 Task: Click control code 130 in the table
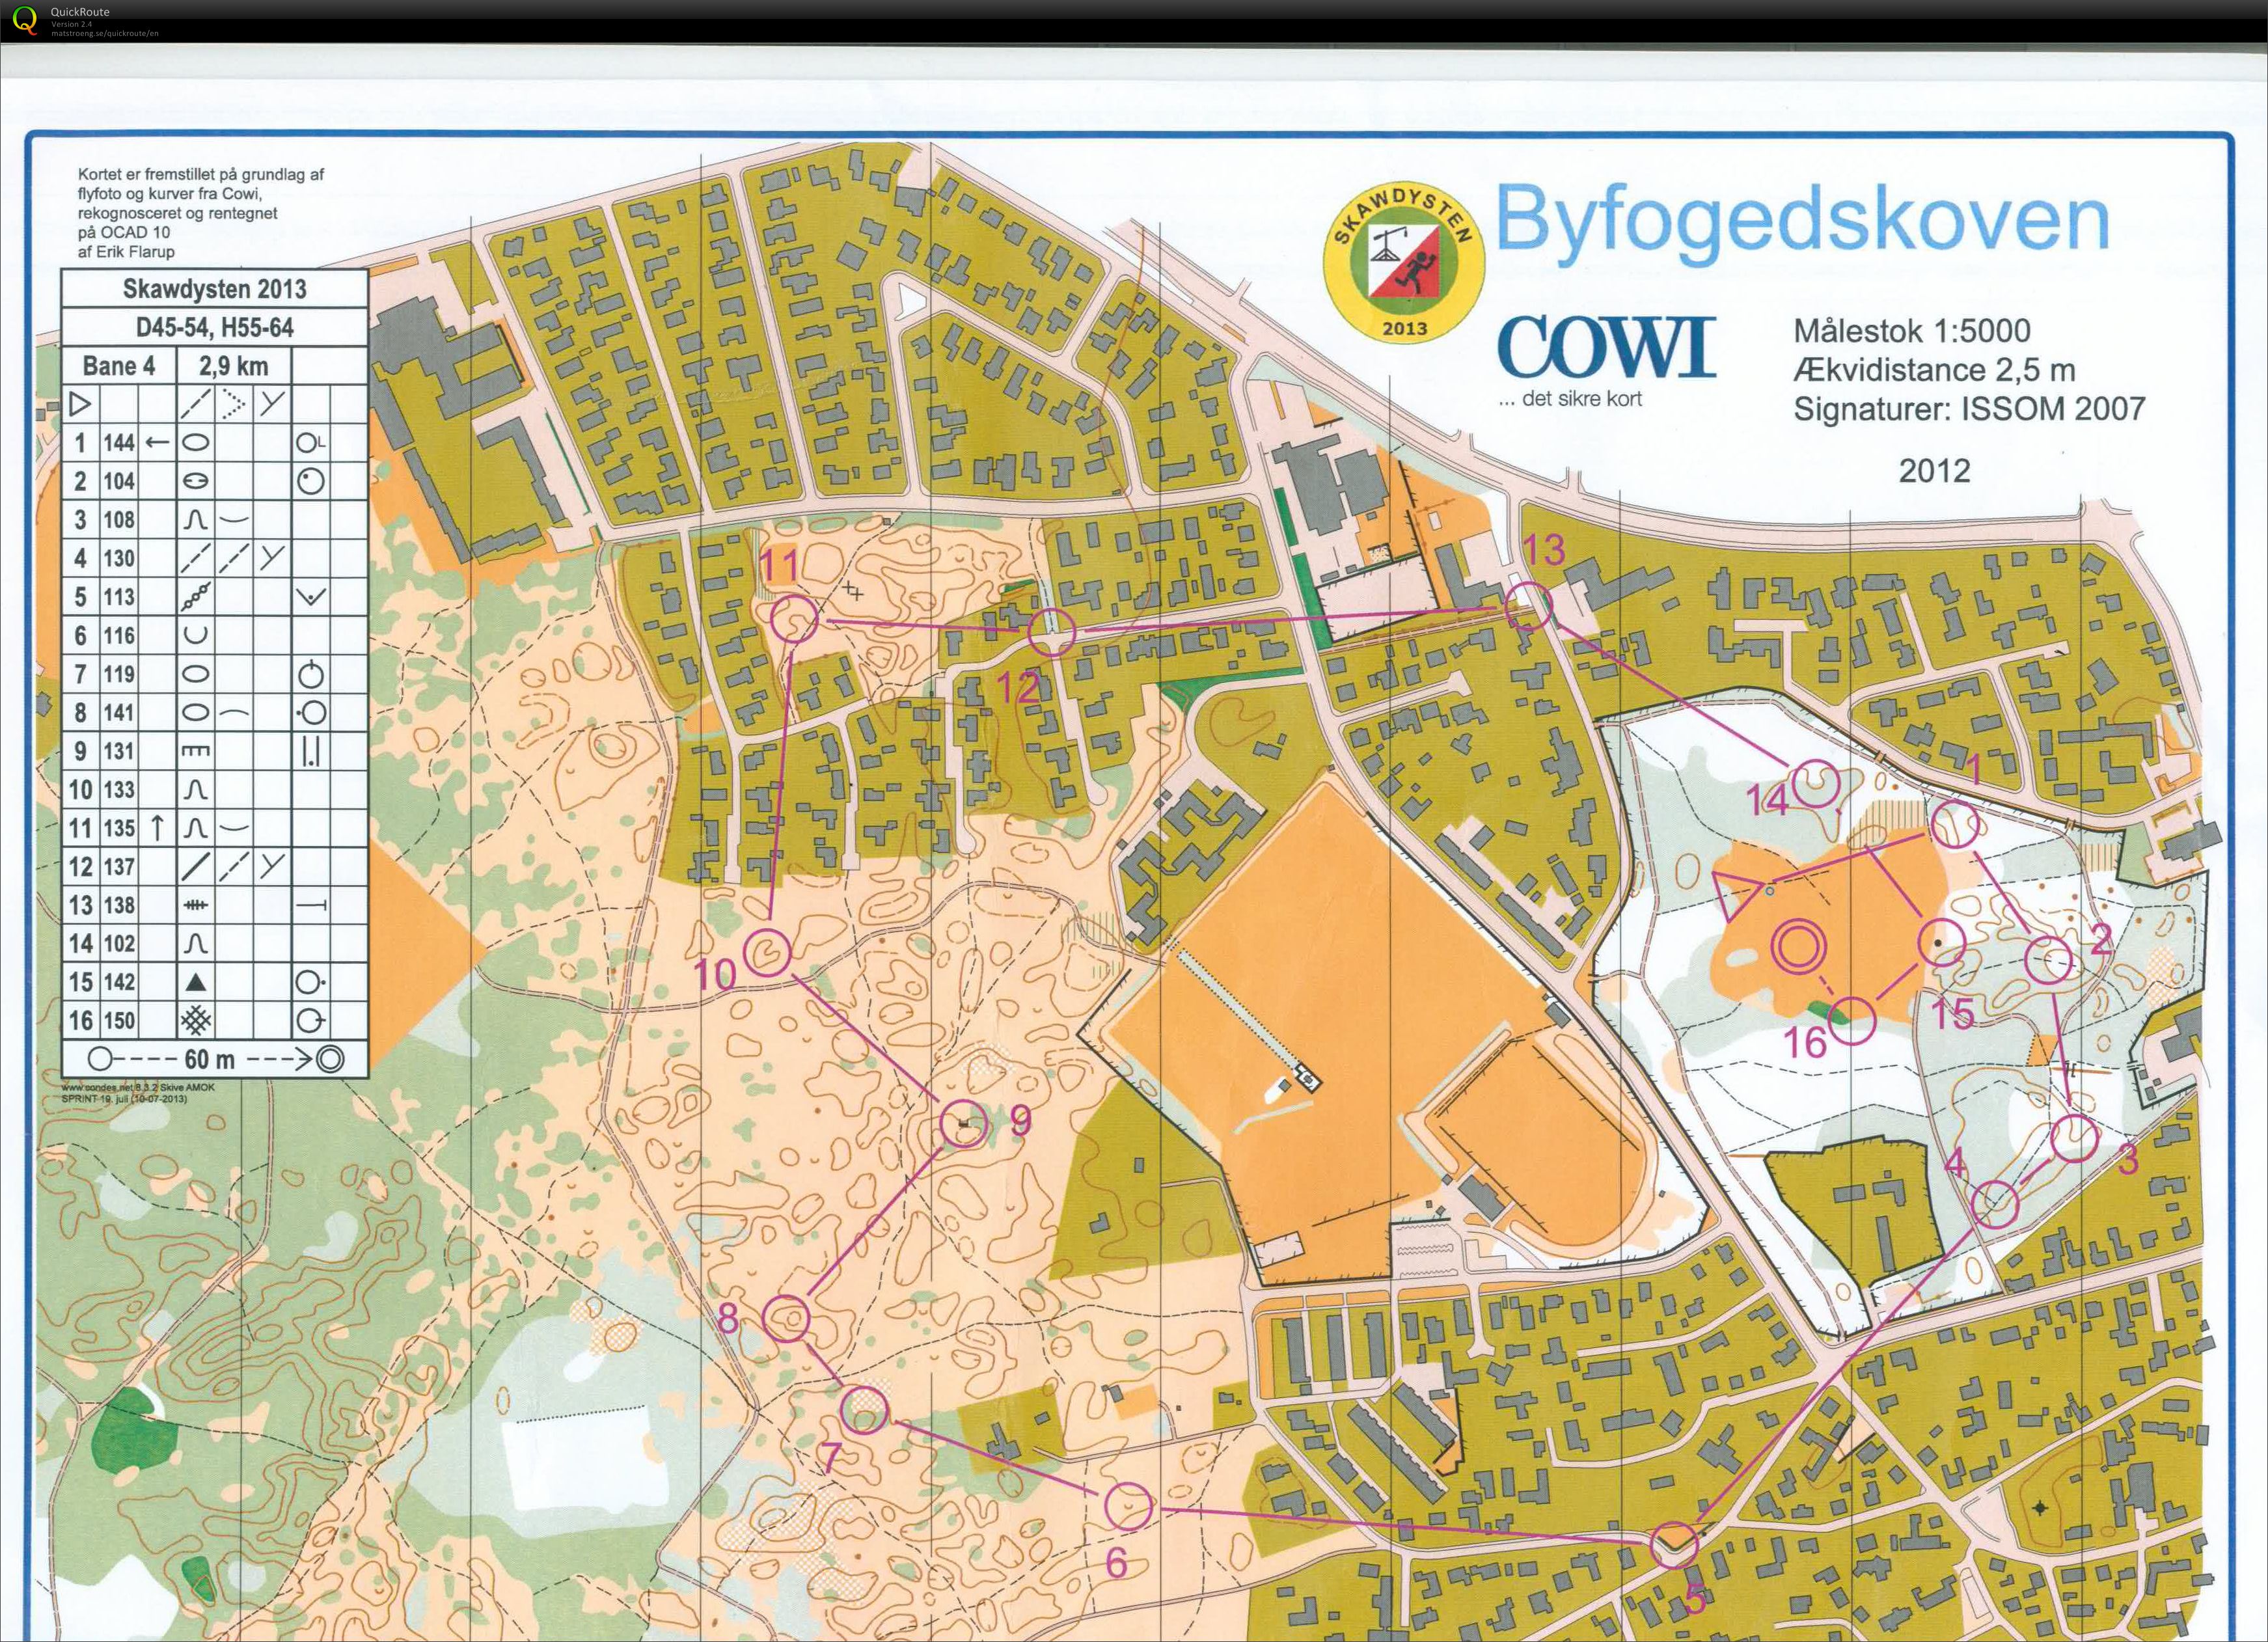[x=119, y=559]
